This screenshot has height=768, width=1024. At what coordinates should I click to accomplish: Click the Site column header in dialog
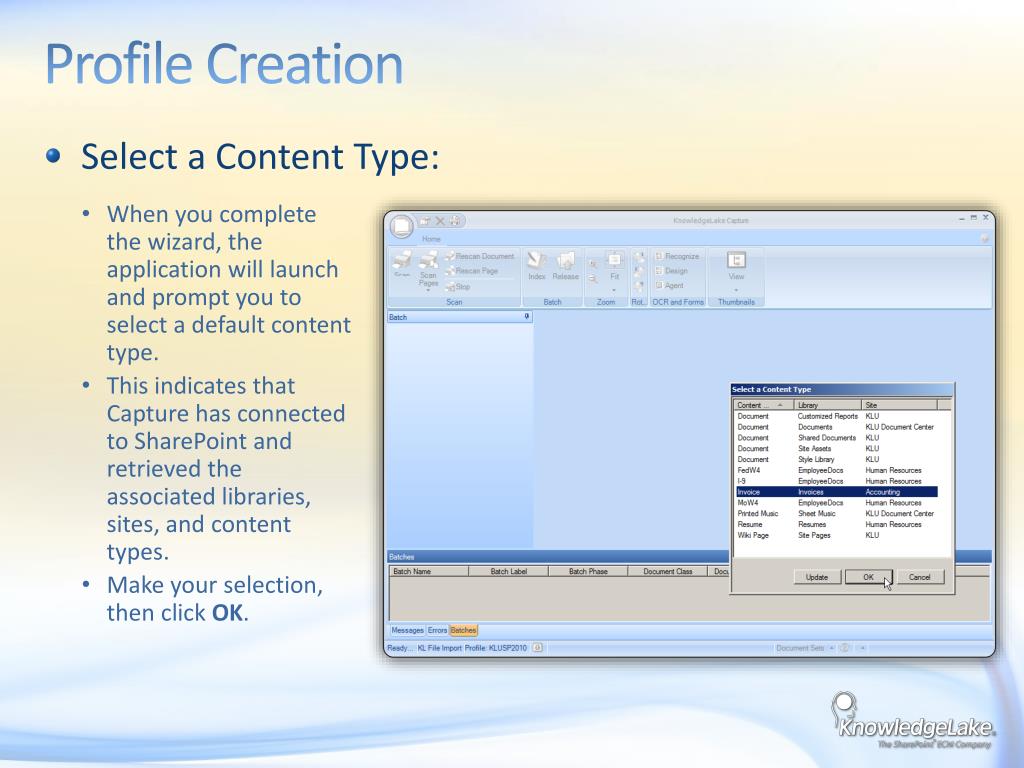pos(899,405)
